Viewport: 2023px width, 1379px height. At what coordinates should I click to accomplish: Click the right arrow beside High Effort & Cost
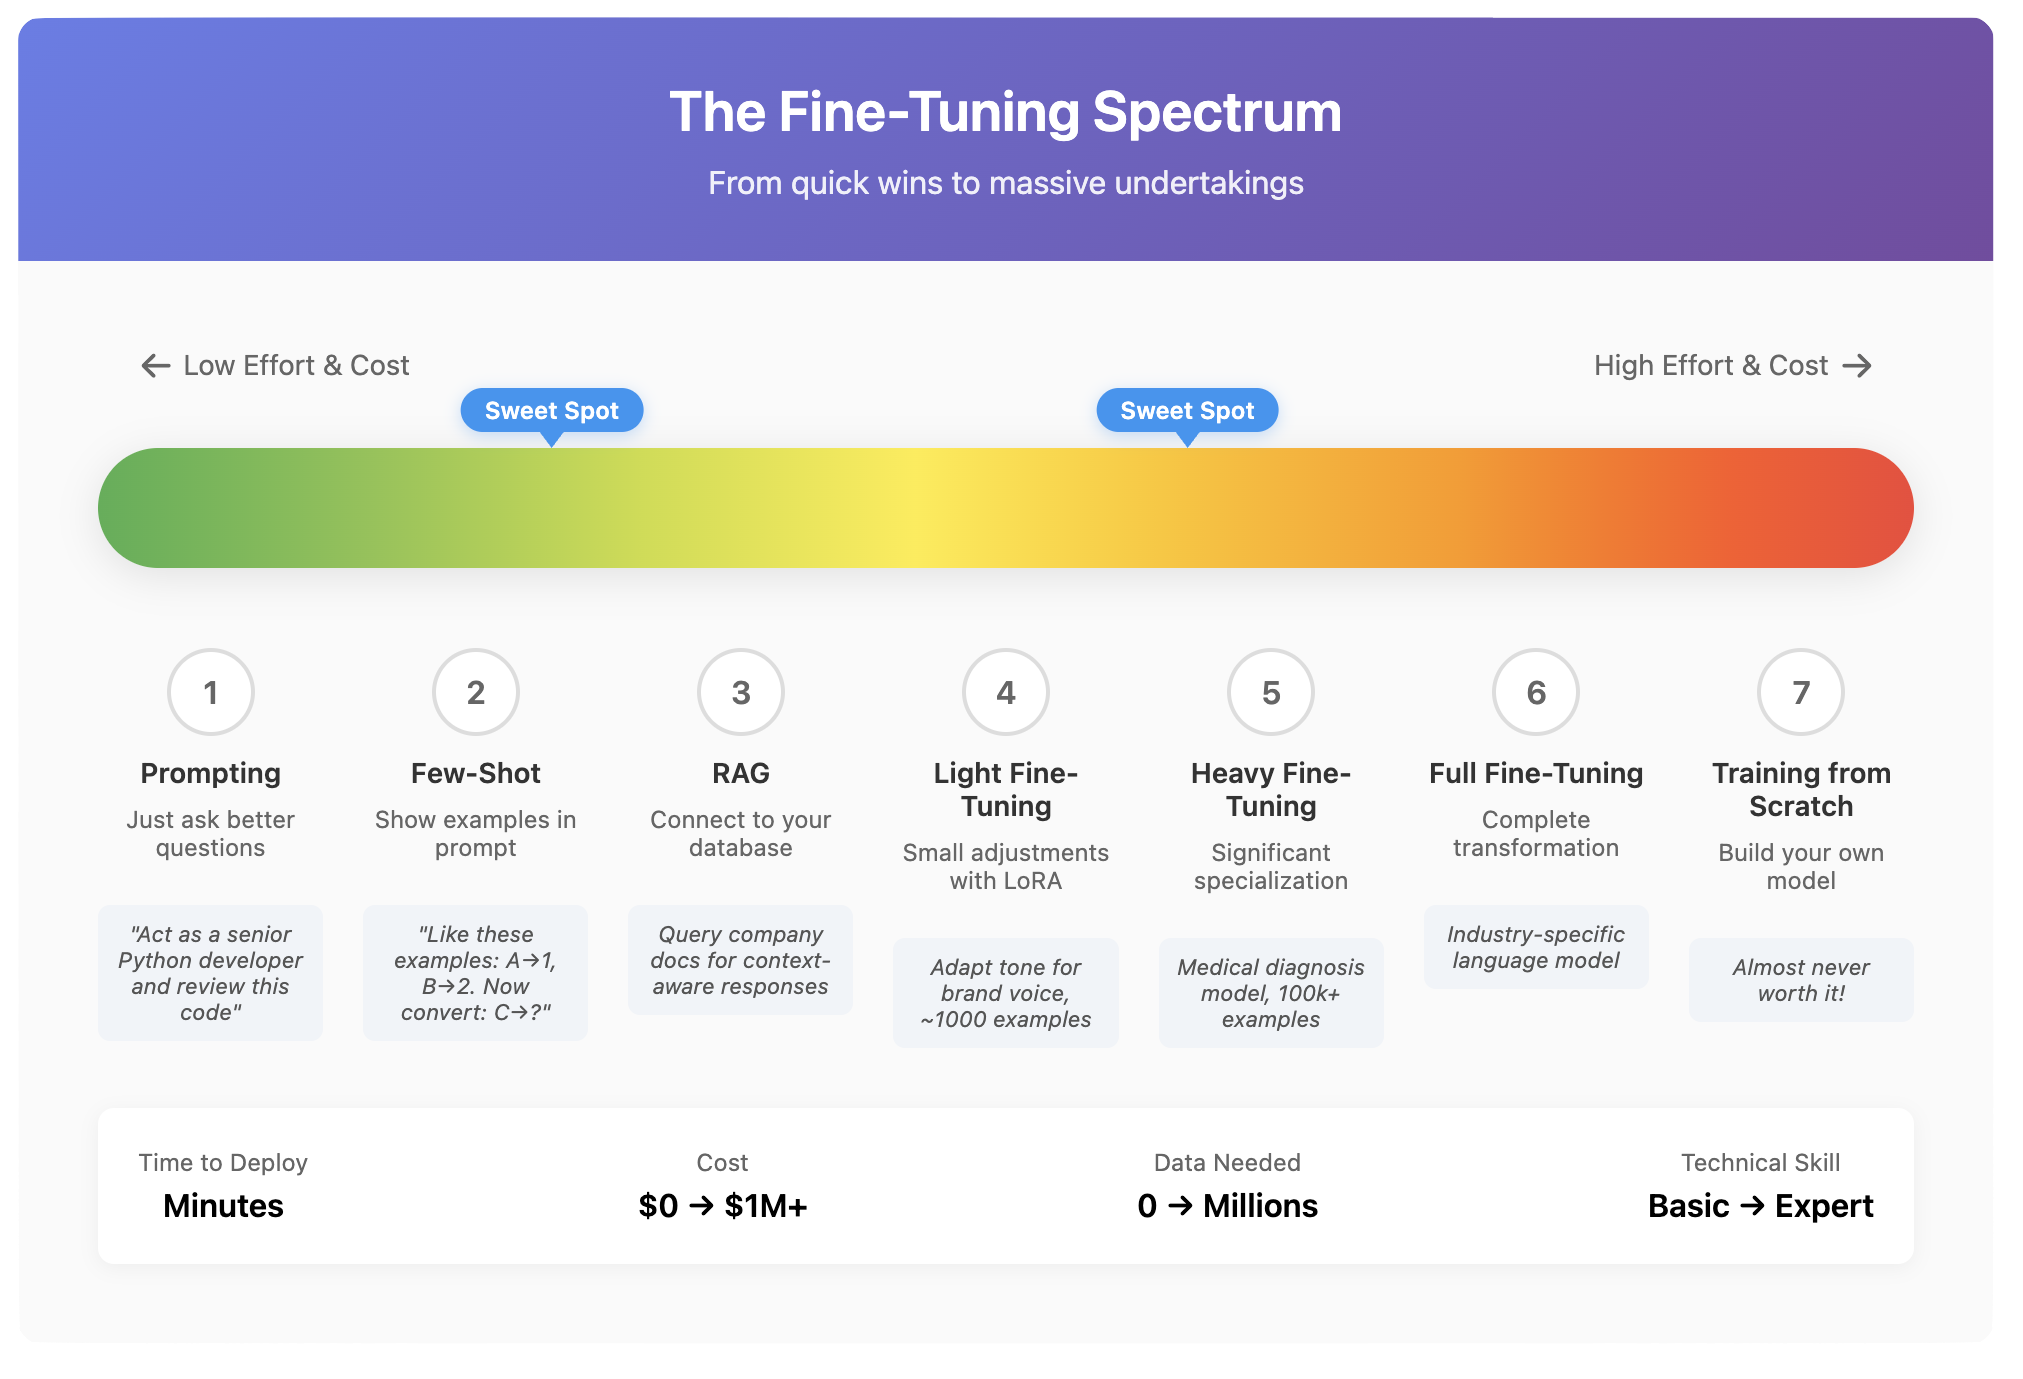coord(1857,366)
